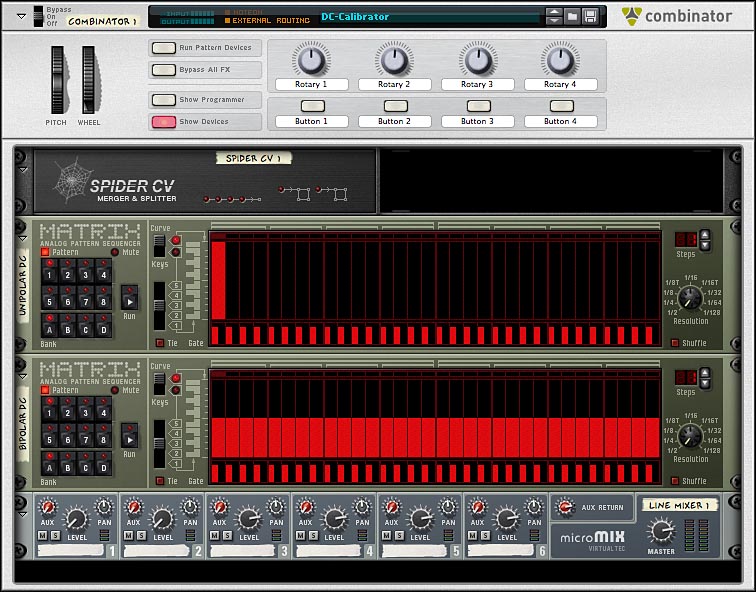Collapse the Spider CV device fold arrow

pyautogui.click(x=22, y=169)
